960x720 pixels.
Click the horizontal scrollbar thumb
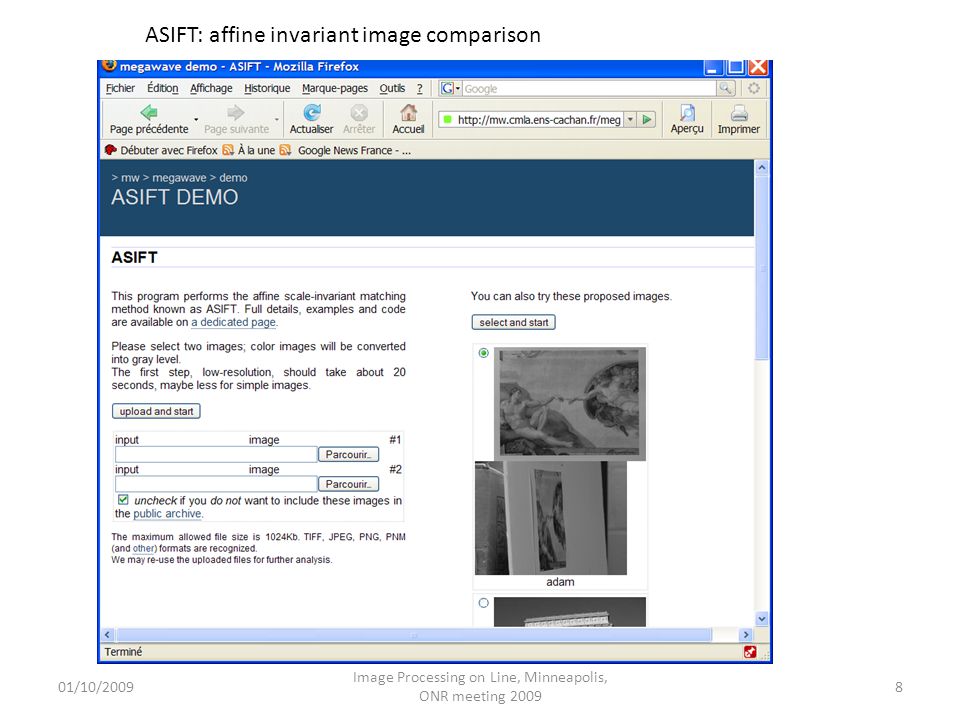[x=414, y=635]
